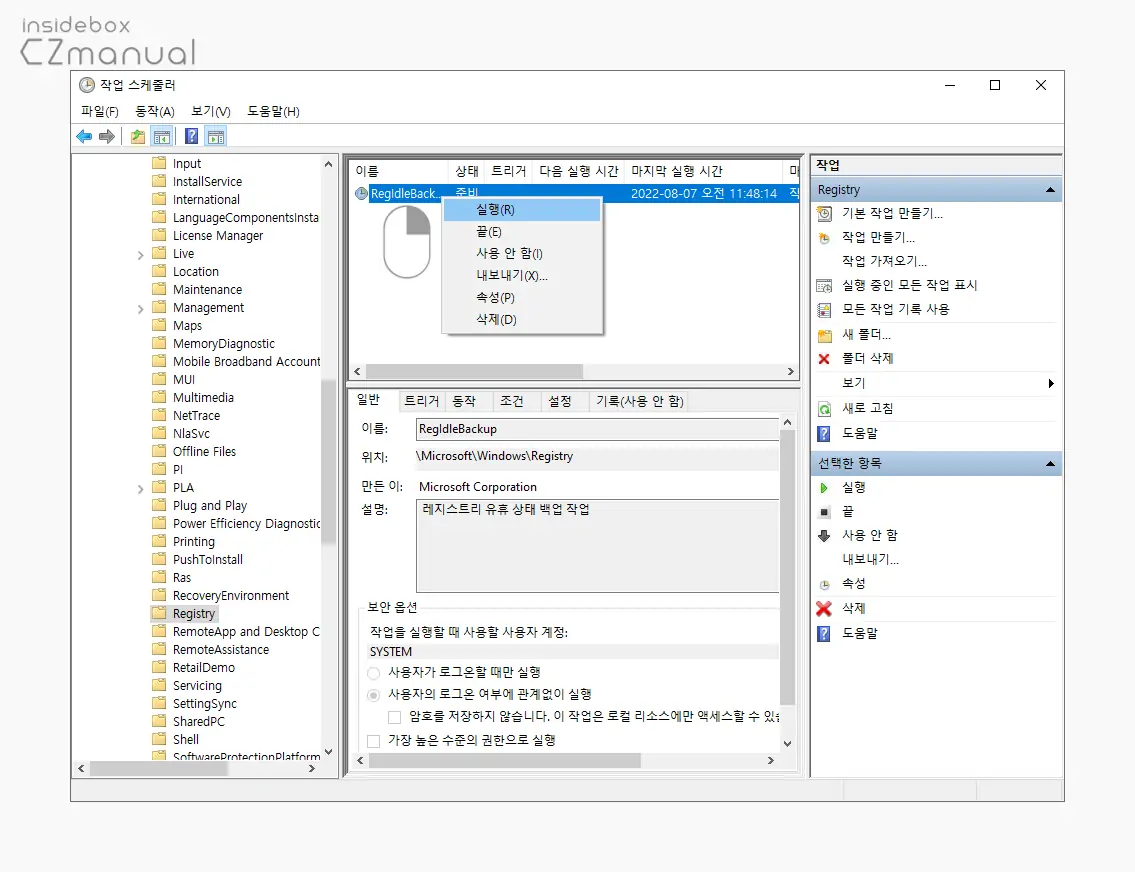Open the 보기(V) menu
Screen dimensions: 1135x872
point(211,111)
